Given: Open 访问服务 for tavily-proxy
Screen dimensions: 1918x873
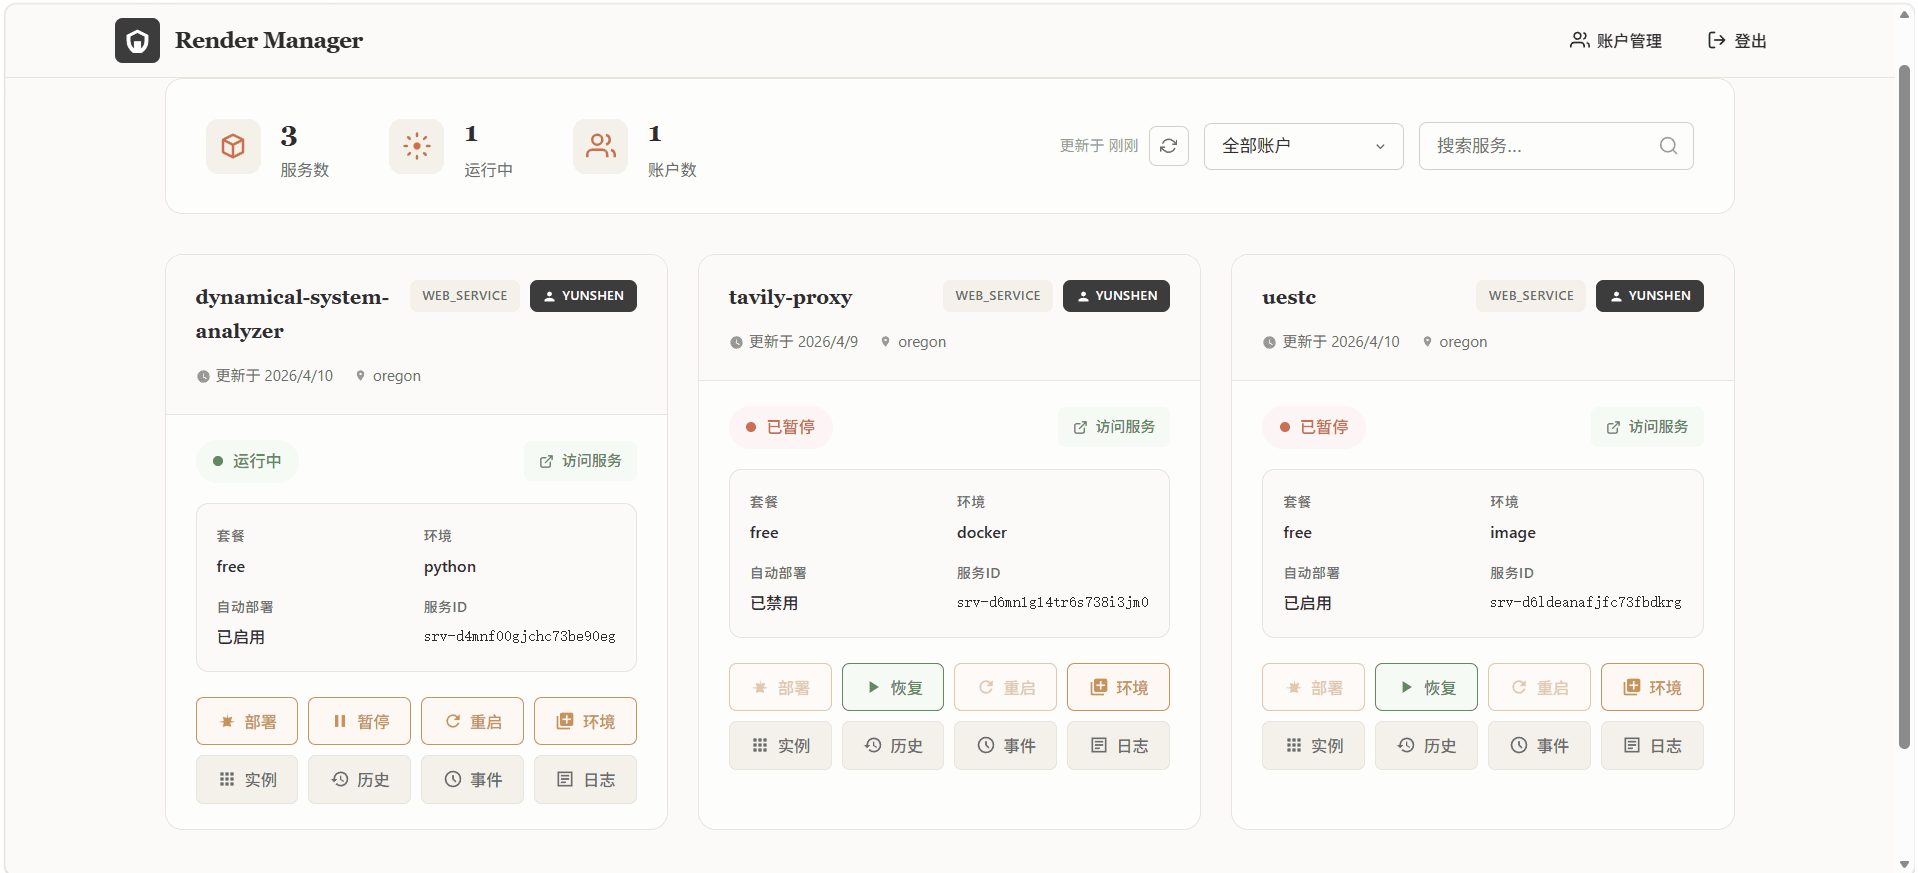Looking at the screenshot, I should (x=1114, y=427).
